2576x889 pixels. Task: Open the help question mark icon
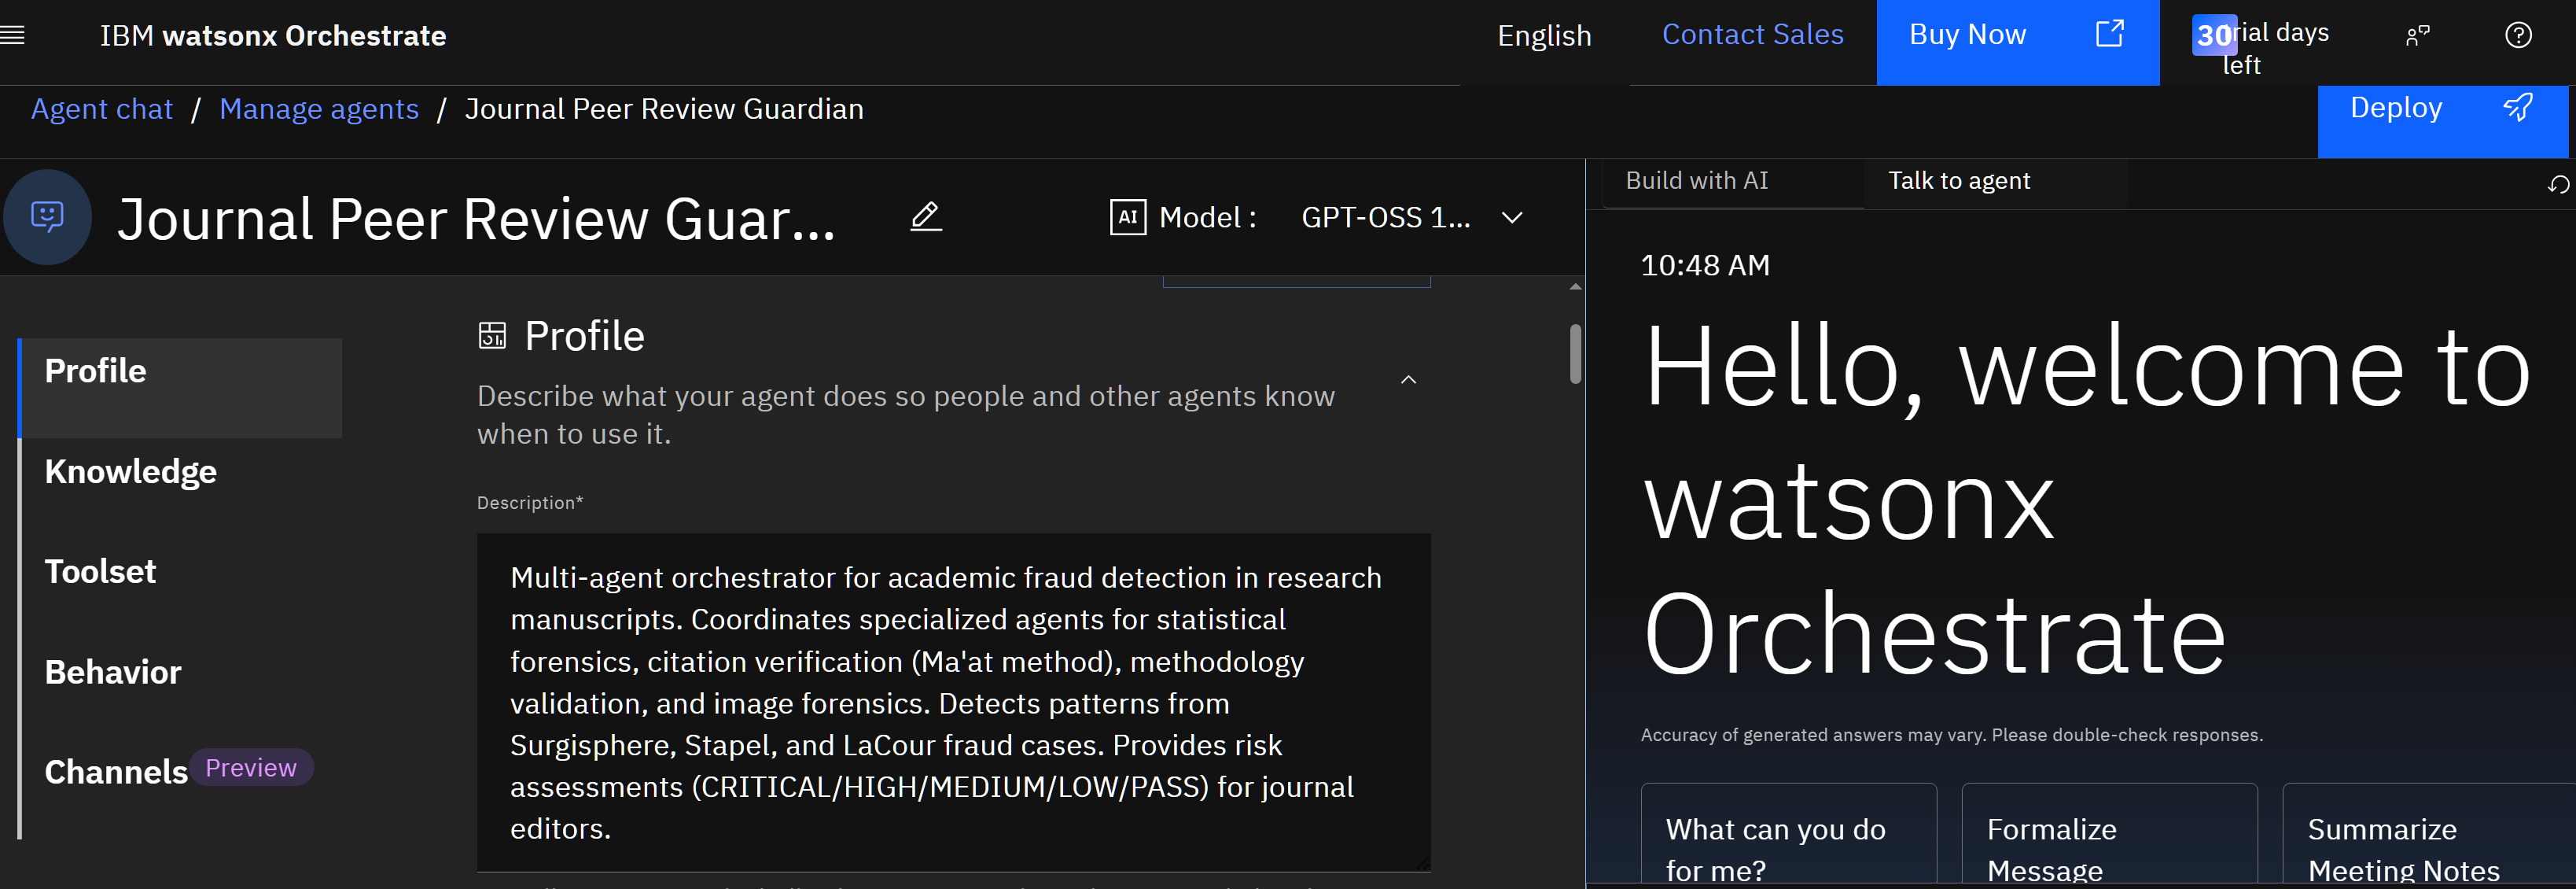tap(2517, 36)
